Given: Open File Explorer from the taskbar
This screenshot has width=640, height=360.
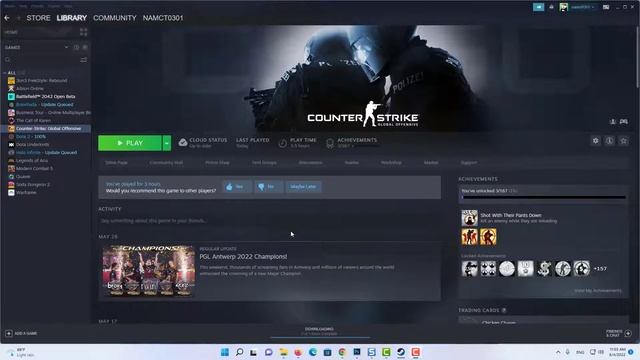Looking at the screenshot, I should click(x=283, y=352).
